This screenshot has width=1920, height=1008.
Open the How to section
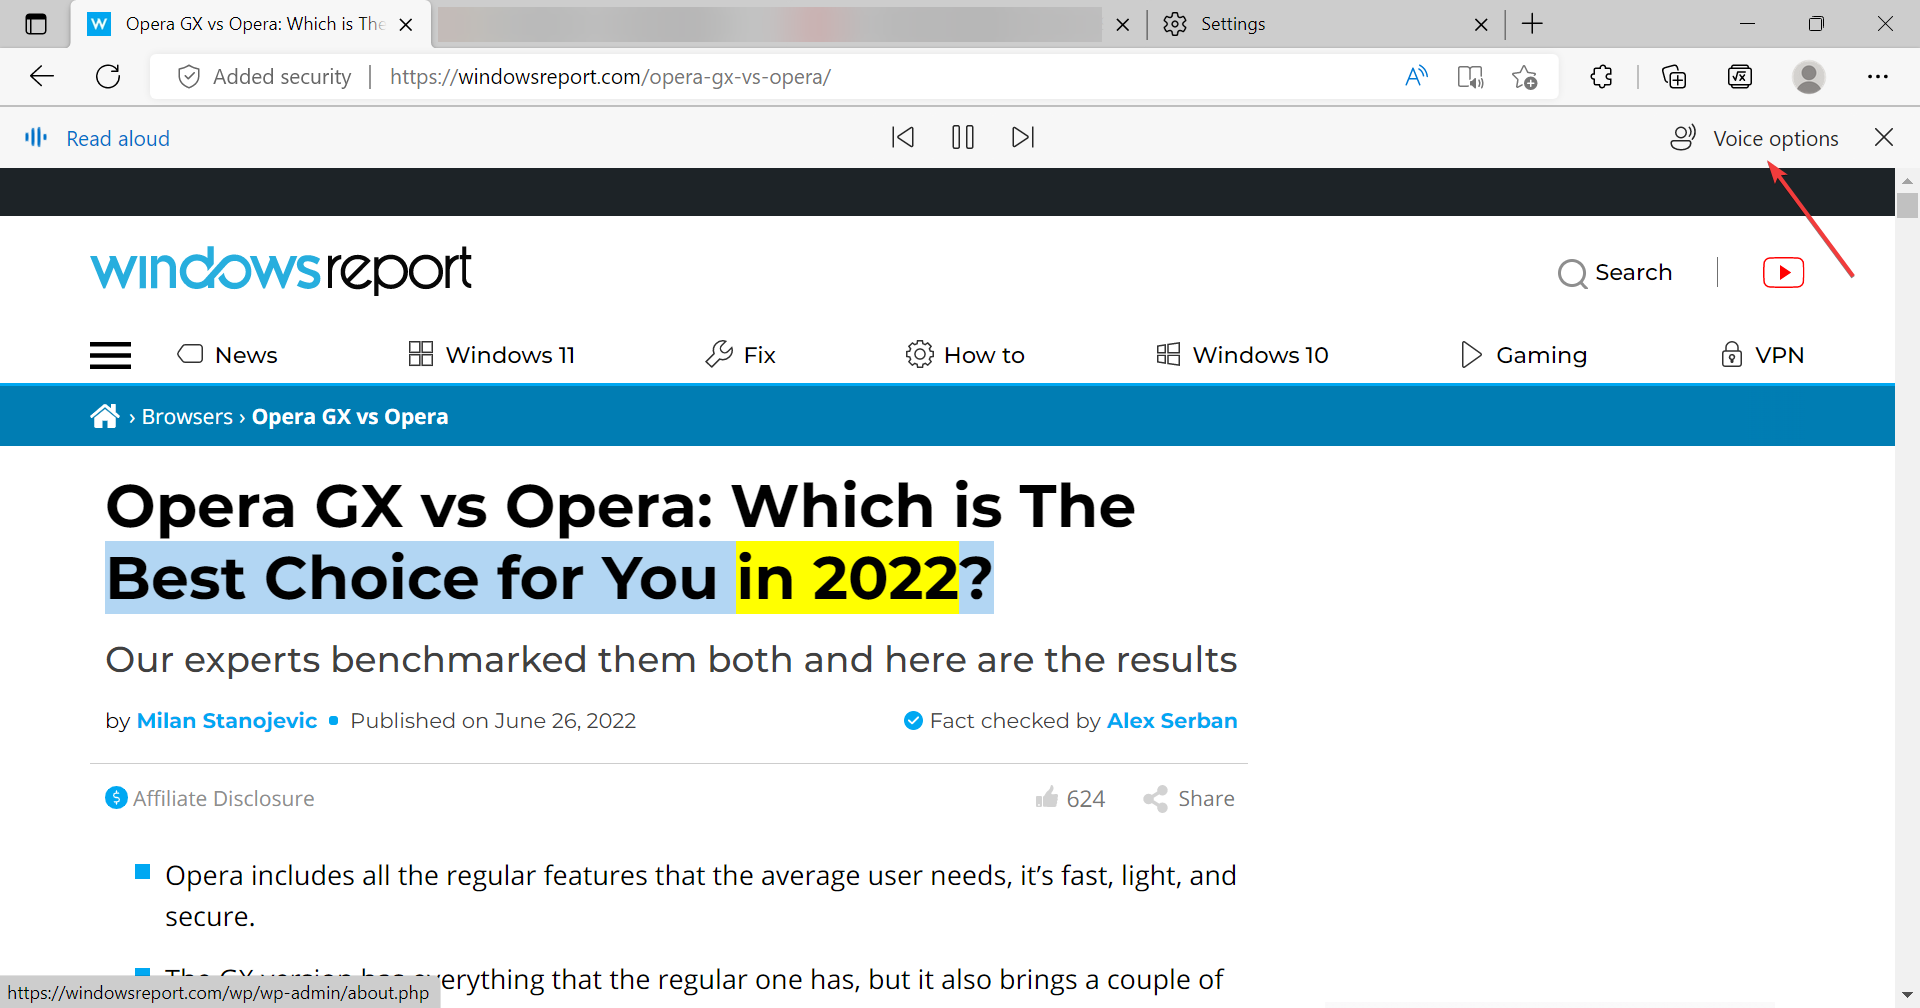coord(965,355)
